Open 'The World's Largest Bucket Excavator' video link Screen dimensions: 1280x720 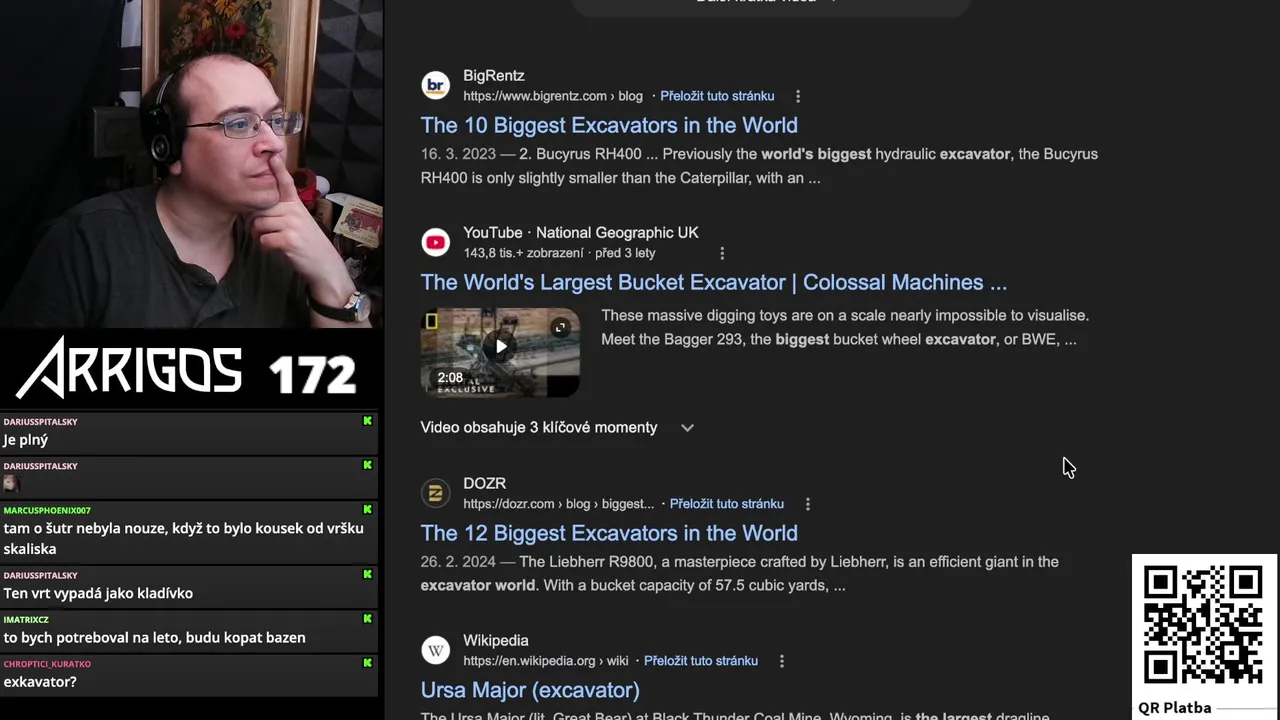pos(714,282)
